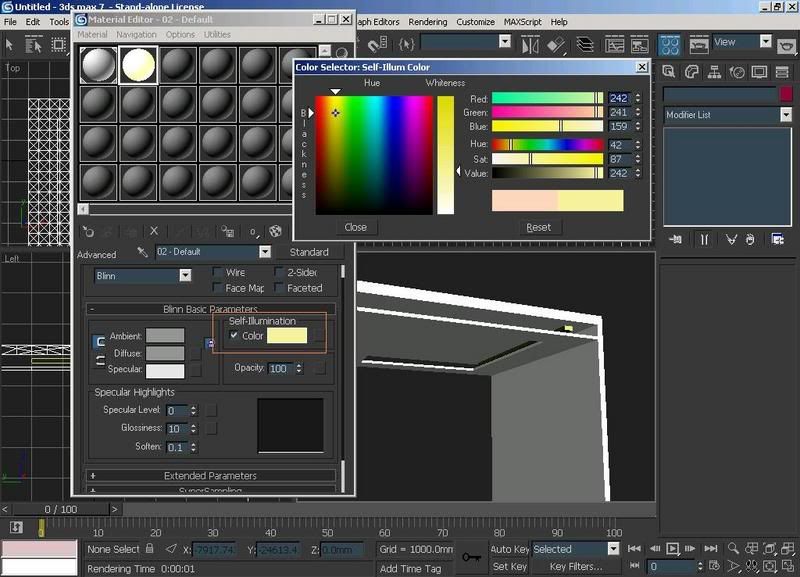This screenshot has width=800, height=577.
Task: Open the Rendering menu
Action: coord(428,22)
